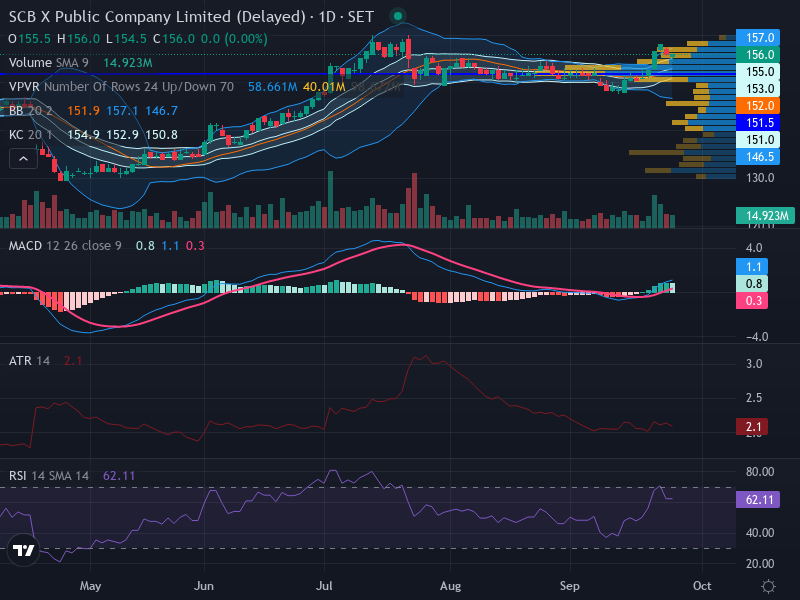The width and height of the screenshot is (800, 600).
Task: Click the Volume SMA value 14.923M in legend
Action: (128, 63)
